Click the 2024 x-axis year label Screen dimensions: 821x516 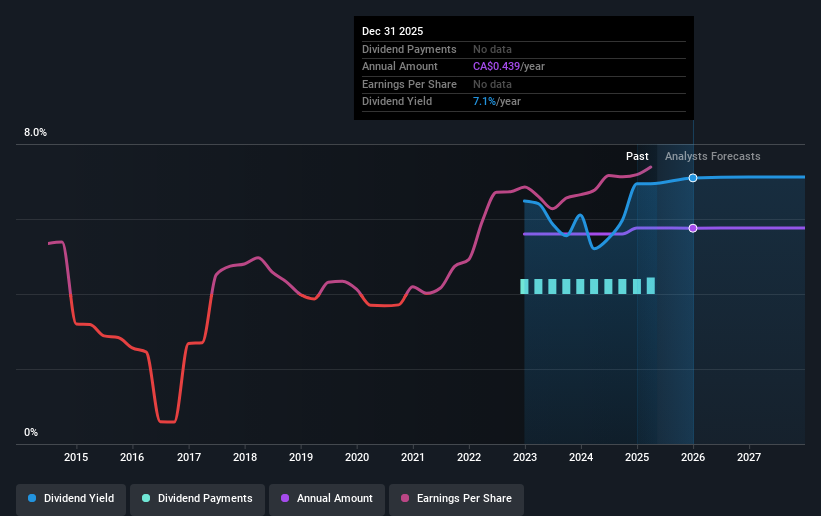click(x=581, y=457)
